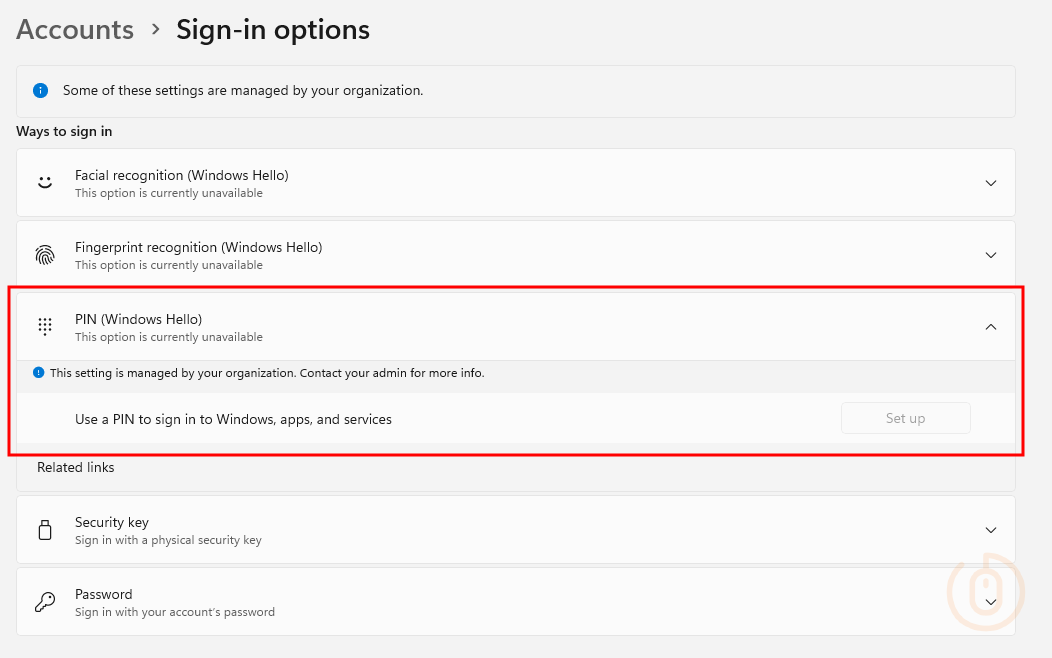Click the Facial recognition smiley face icon
The image size is (1052, 658).
point(44,183)
